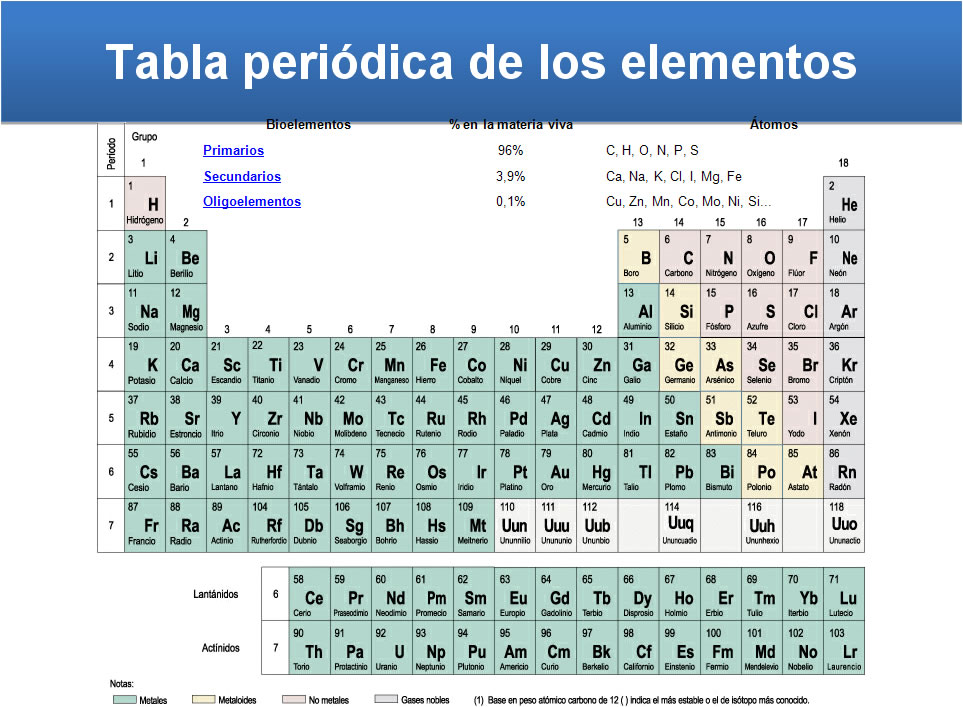Click the Tabla periódica de los elementos title
The height and width of the screenshot is (707, 963).
coord(481,62)
